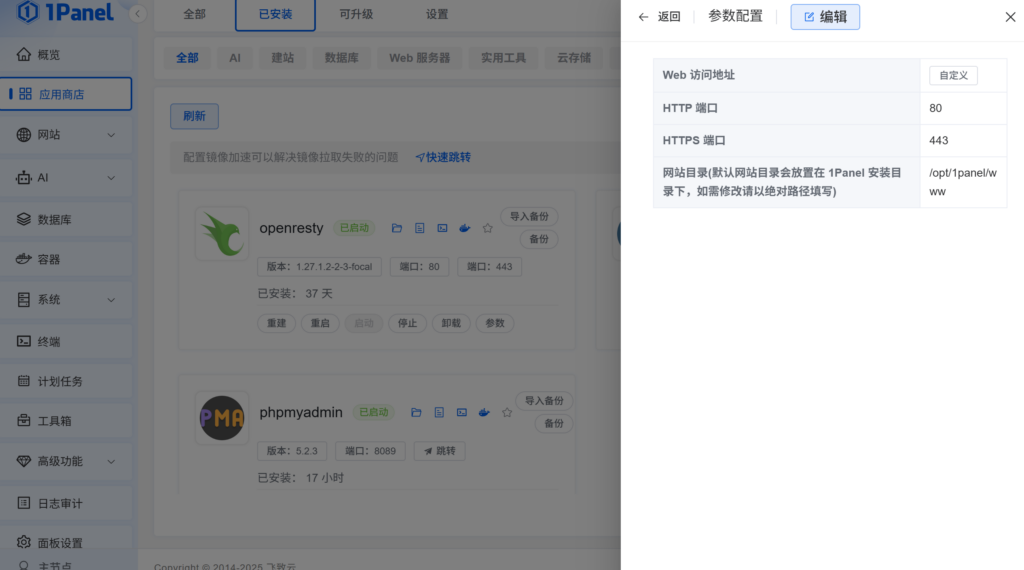This screenshot has width=1024, height=570.
Task: Switch to the 全部 top tab
Action: (195, 14)
